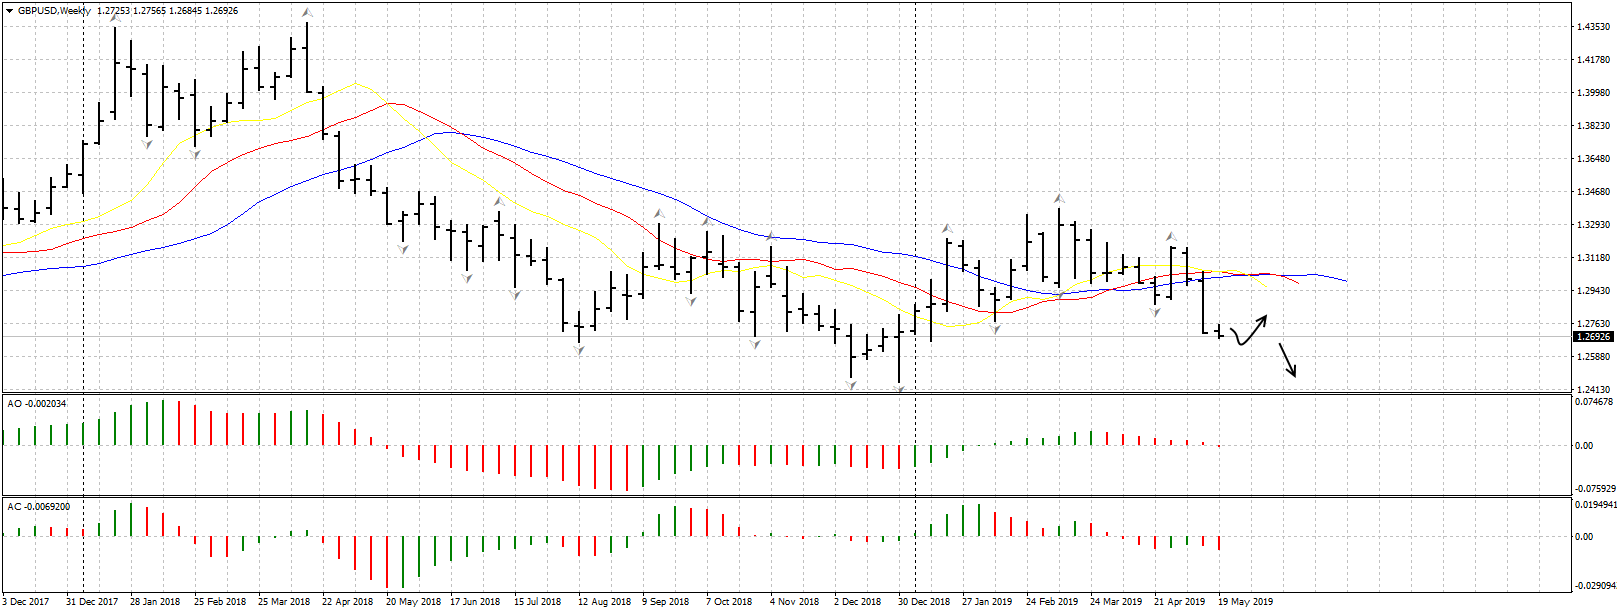This screenshot has height=613, width=1617.
Task: Click the 1.24130 price scale label
Action: click(1592, 390)
